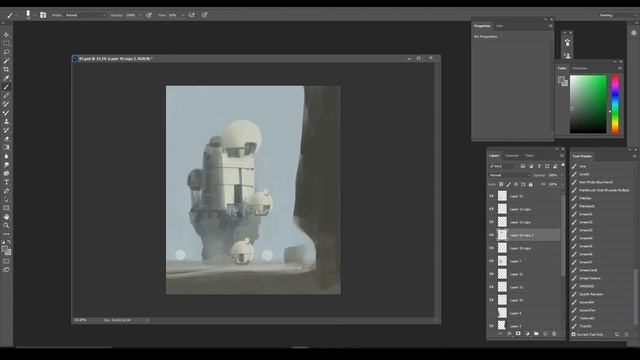Enable airbrush-style build-up effect
This screenshot has height=360, width=640.
point(191,15)
